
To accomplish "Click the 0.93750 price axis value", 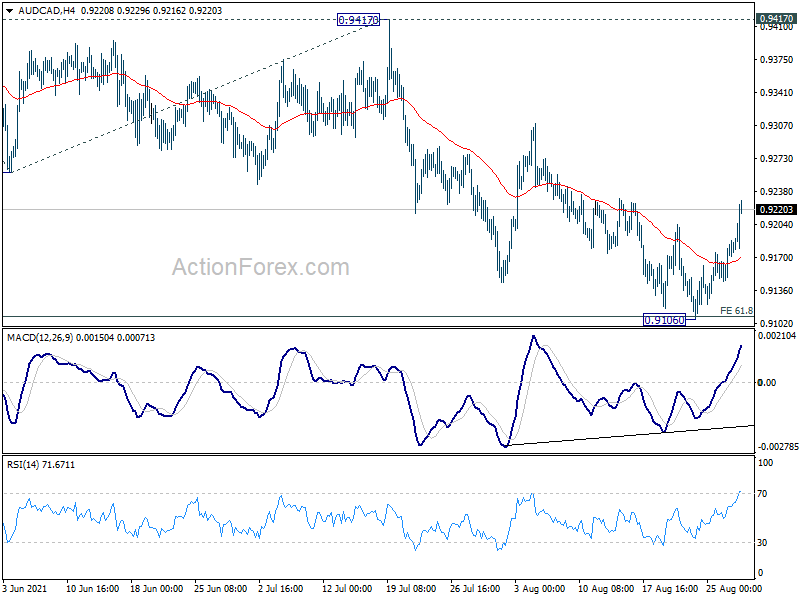I will (x=777, y=60).
